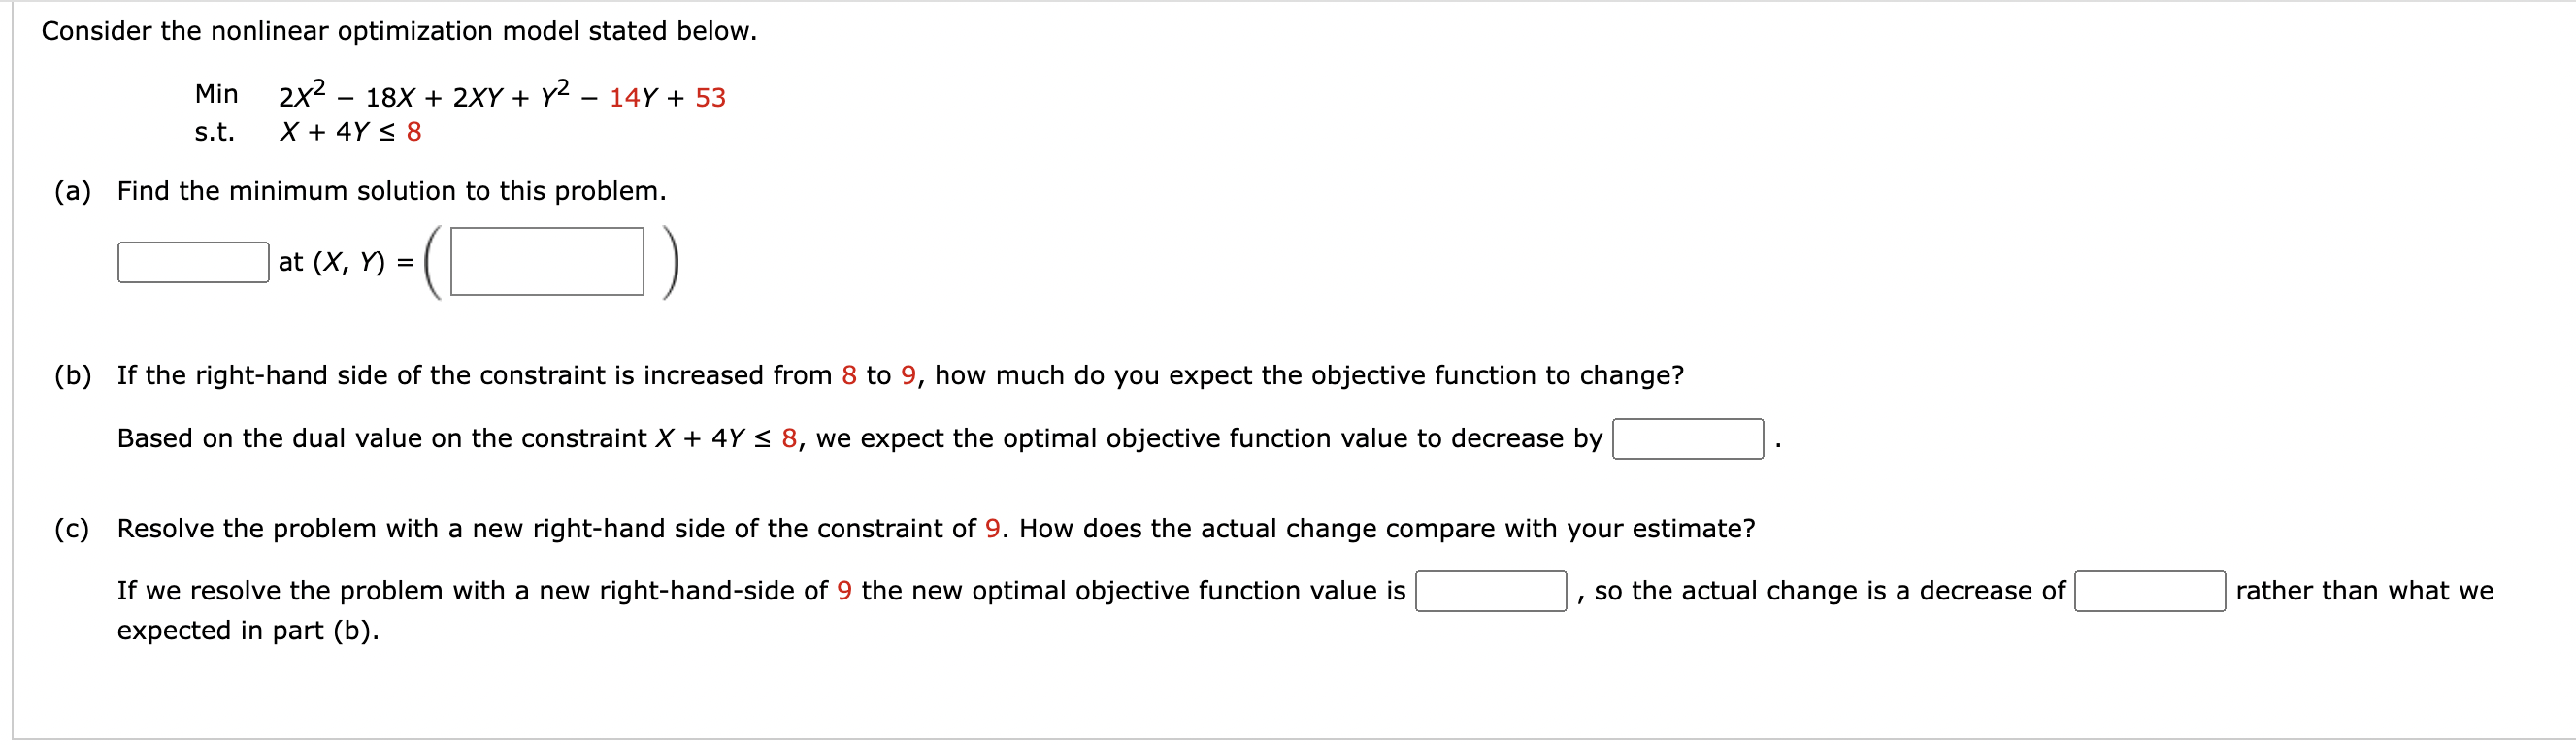Select the red 9 in part (c) heading
Screen dimensions: 2576x745
(993, 528)
